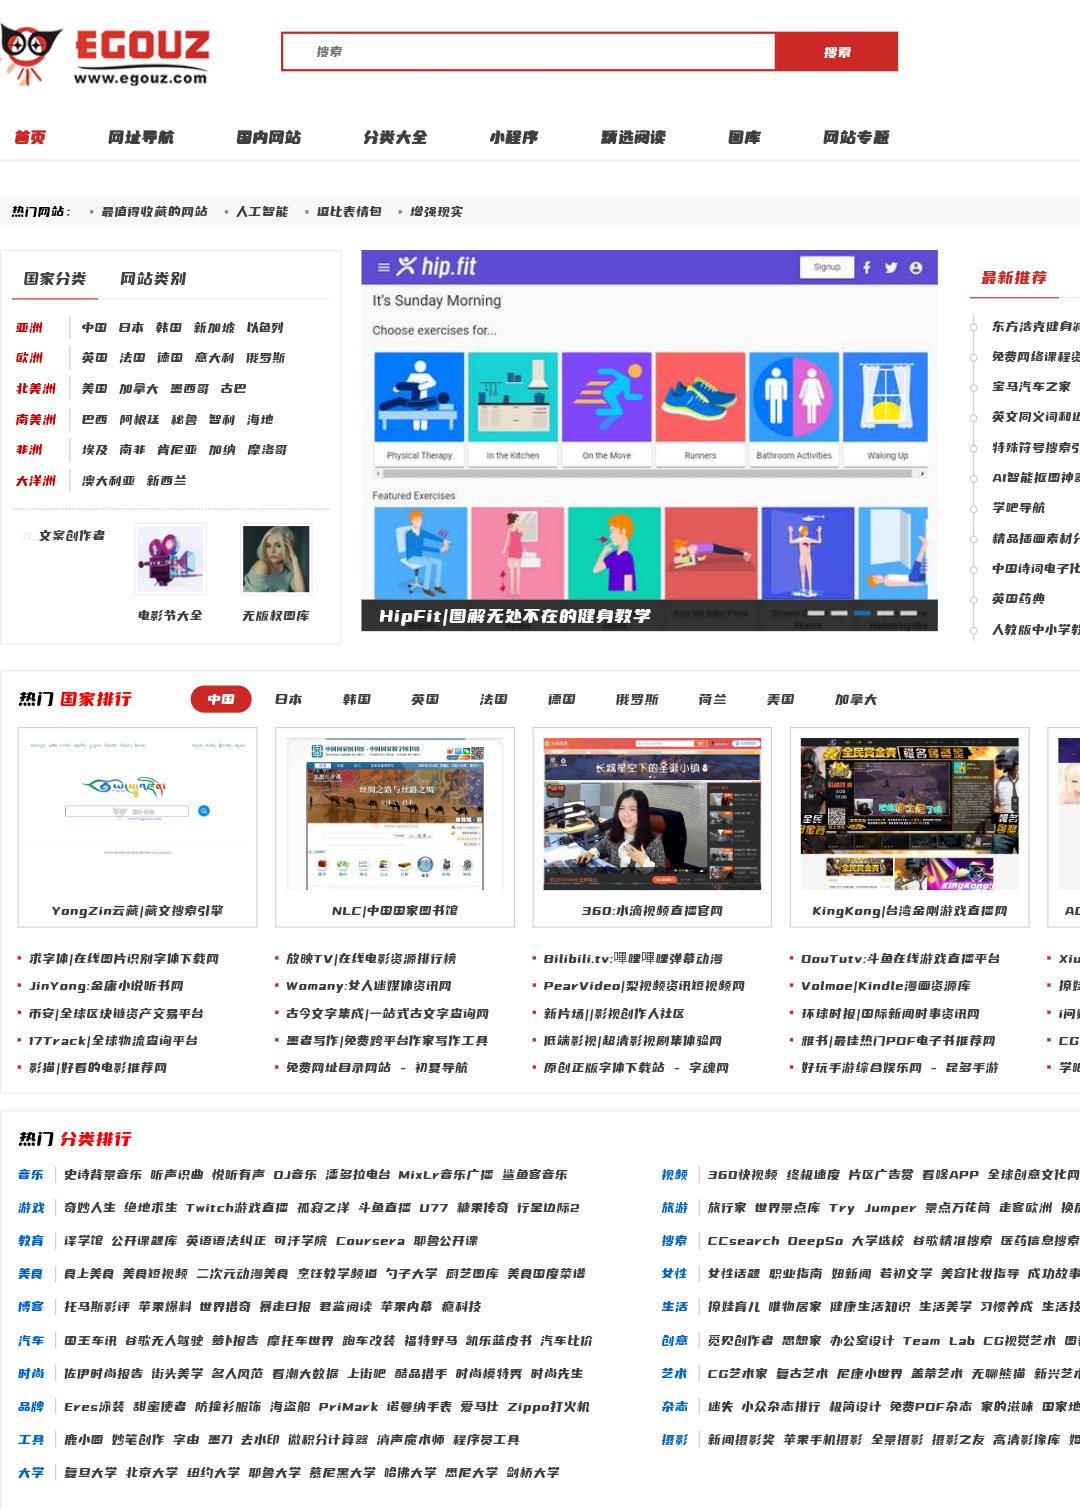Click the Bilibili.tv 弹幕动漫 link

(x=633, y=958)
